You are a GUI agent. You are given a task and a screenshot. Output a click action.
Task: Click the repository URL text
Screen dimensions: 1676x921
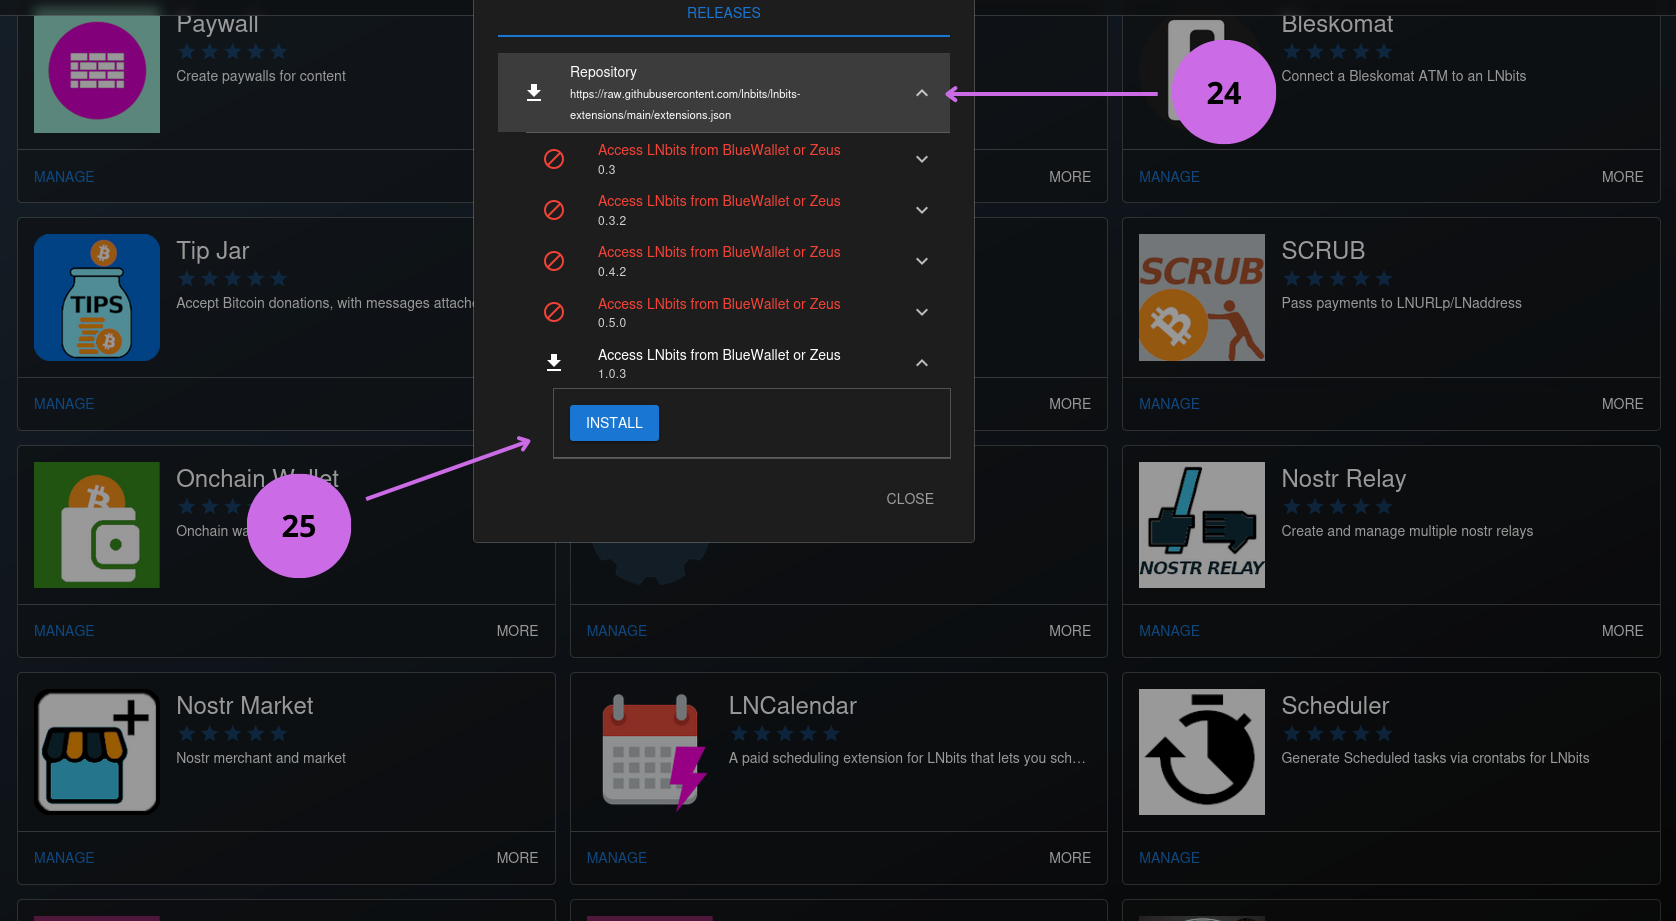click(x=685, y=105)
